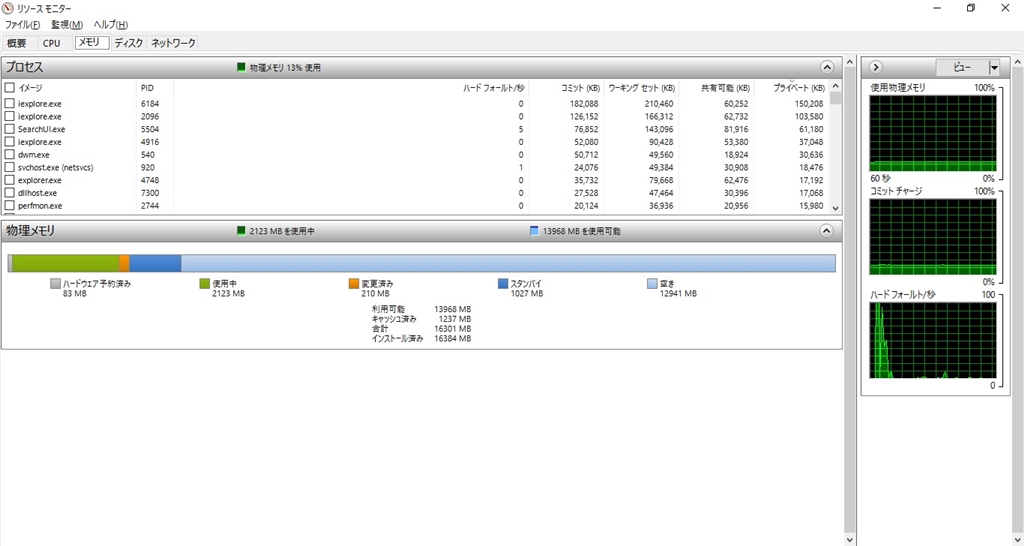
Task: Click the graphs pane scrollbar down arrow
Action: 1017,539
